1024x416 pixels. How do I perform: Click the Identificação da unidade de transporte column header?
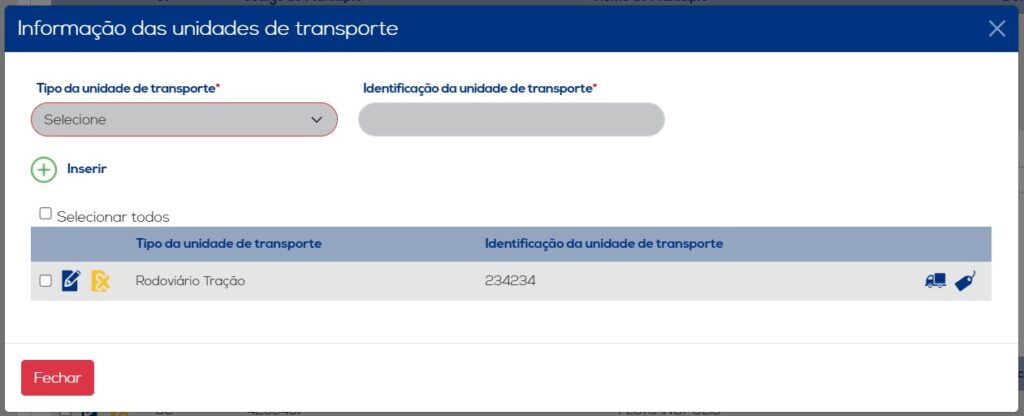[x=603, y=244]
